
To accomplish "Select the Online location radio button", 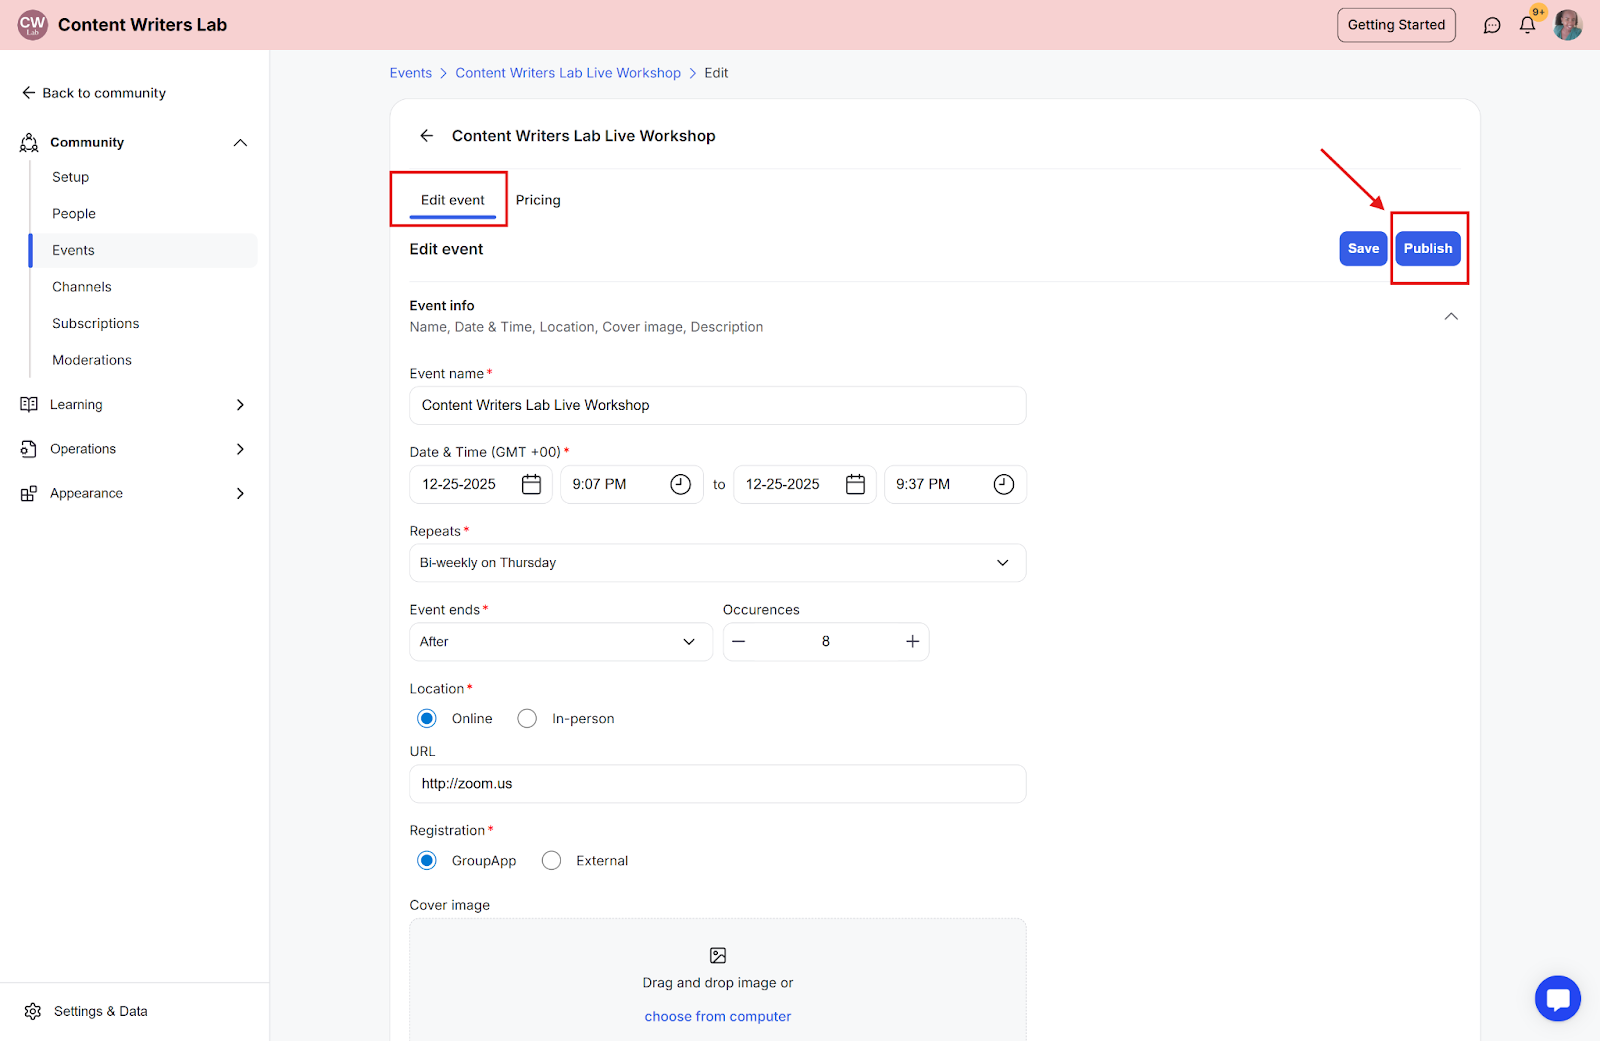I will pyautogui.click(x=427, y=719).
